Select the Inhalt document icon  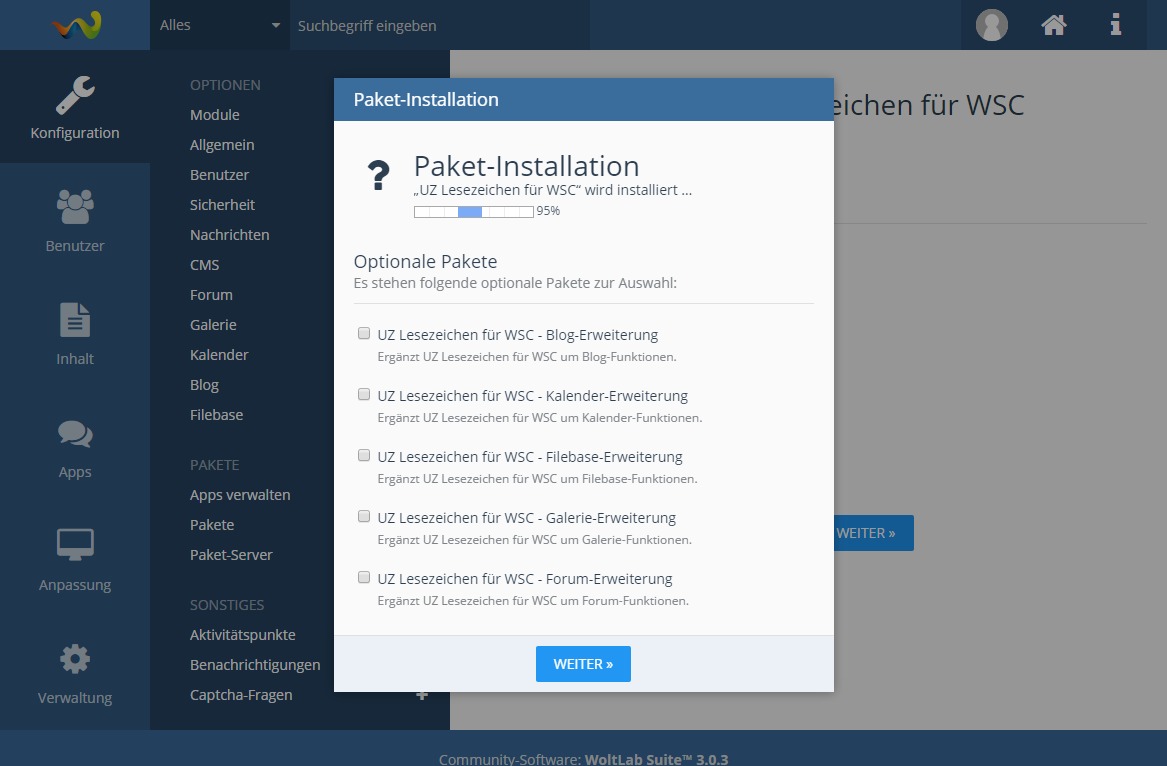click(x=75, y=320)
